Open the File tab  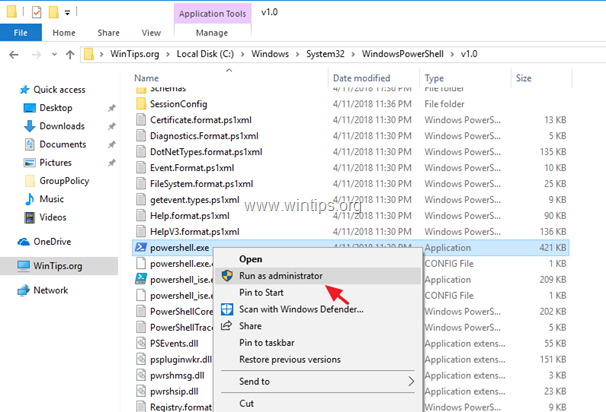tap(20, 33)
